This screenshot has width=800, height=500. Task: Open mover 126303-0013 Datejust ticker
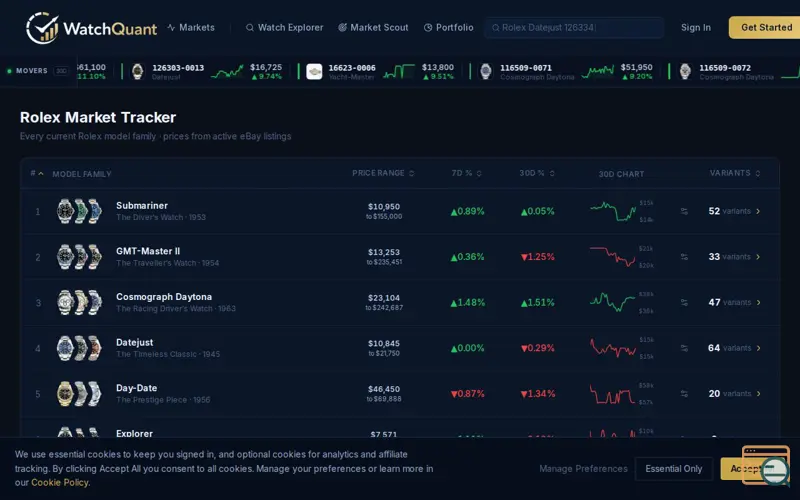pyautogui.click(x=207, y=71)
